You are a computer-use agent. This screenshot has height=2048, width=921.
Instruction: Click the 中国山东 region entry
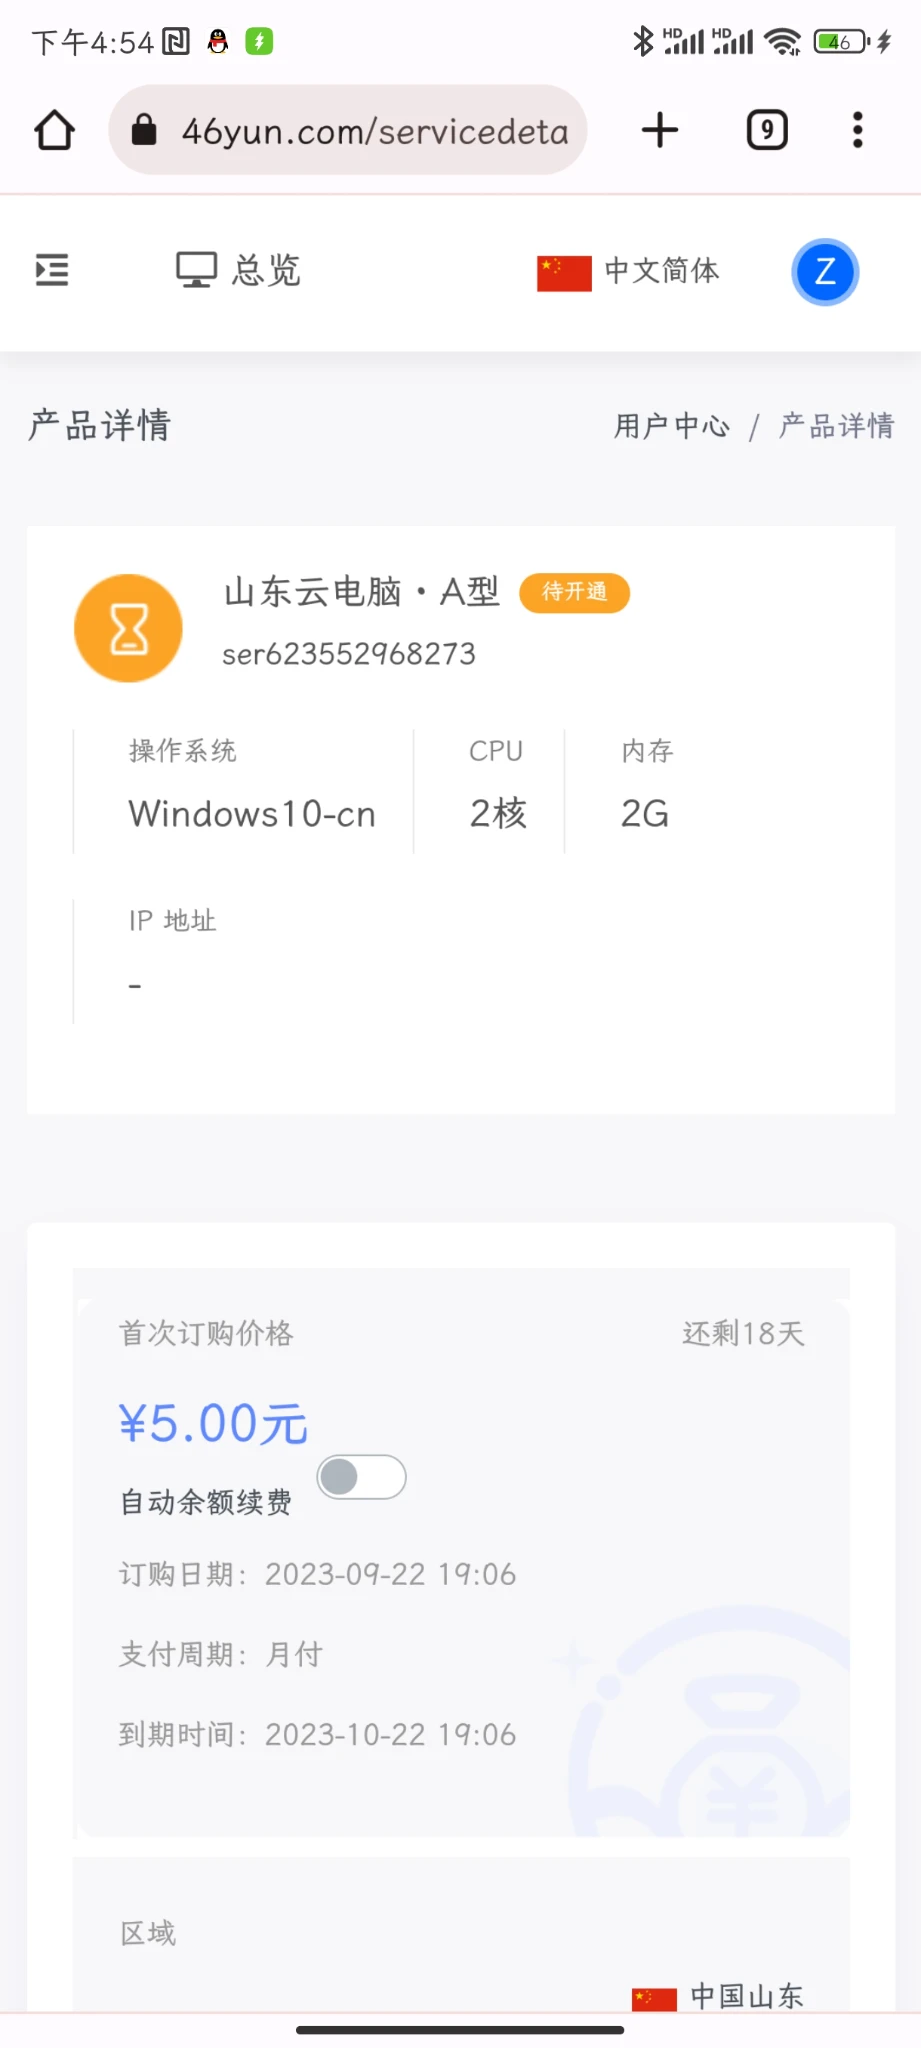(x=746, y=1996)
